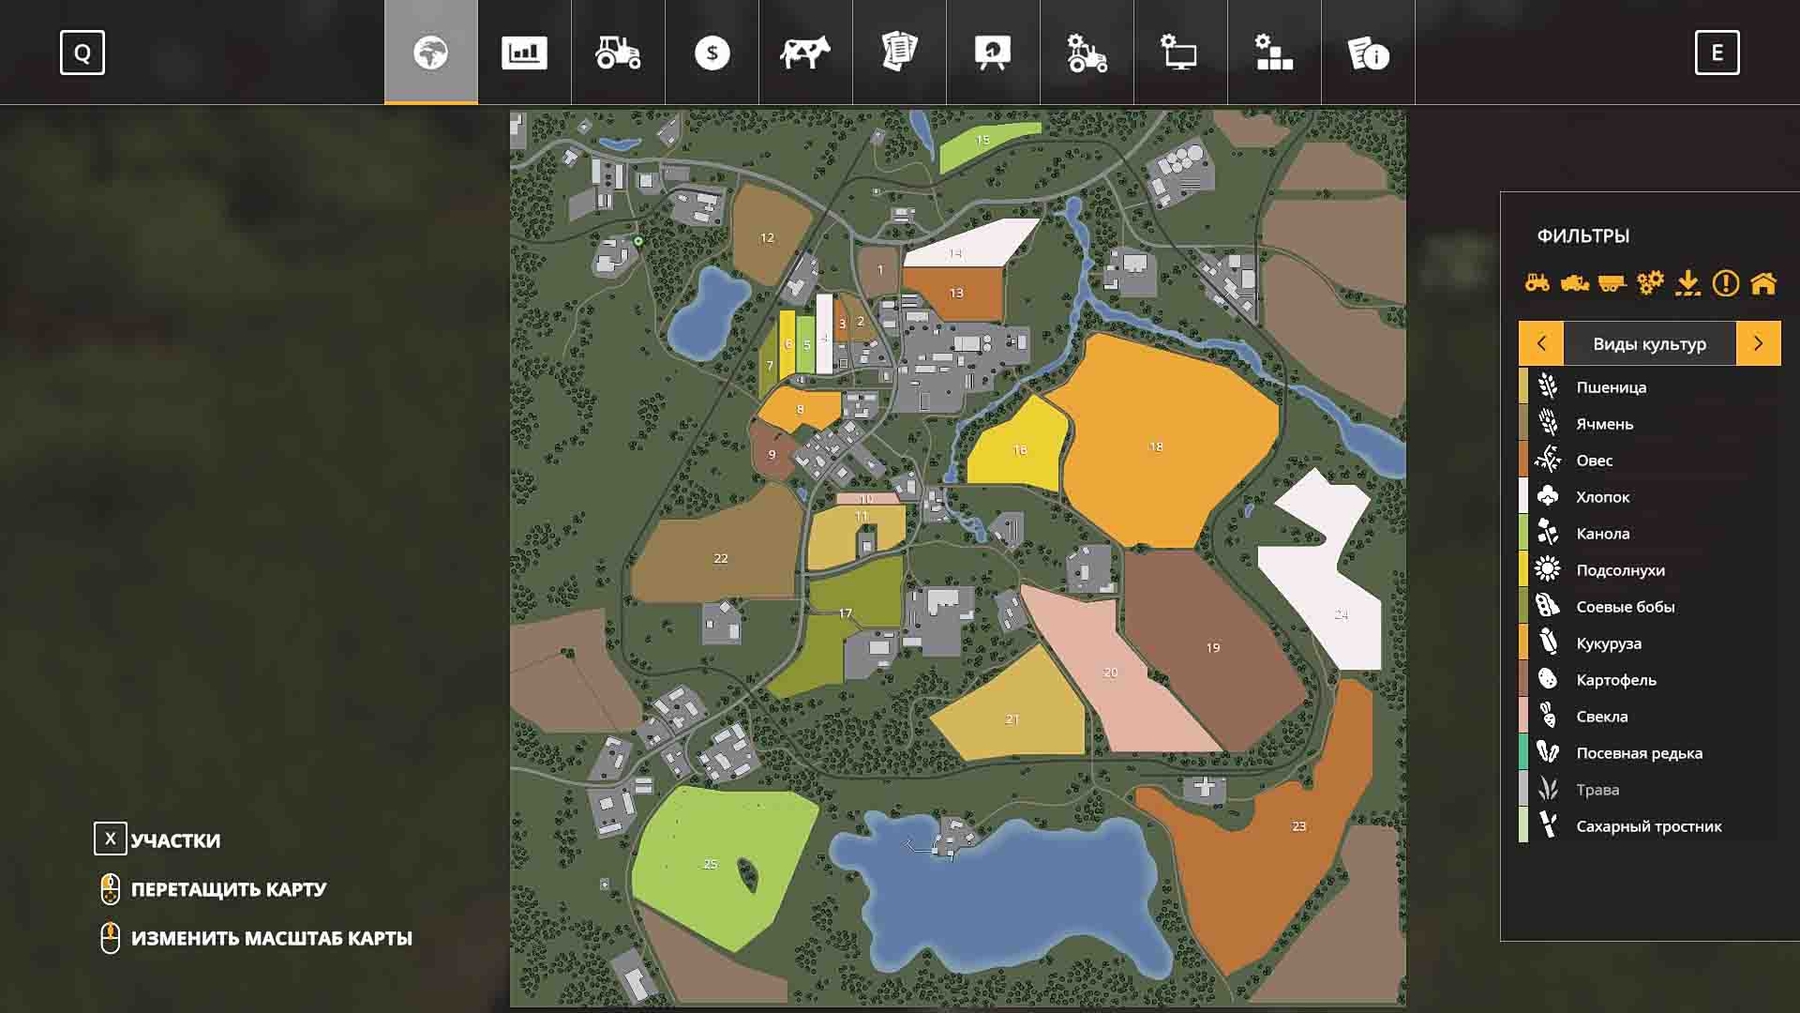Open the price statistics chart tab
The width and height of the screenshot is (1800, 1013).
pos(524,53)
